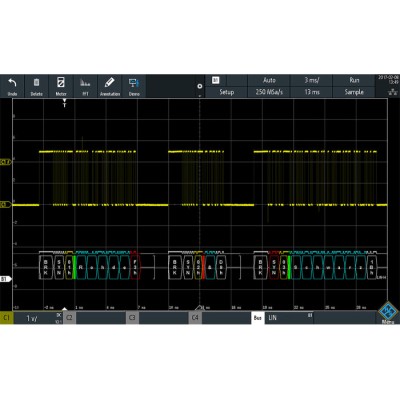Image resolution: width=400 pixels, height=400 pixels.
Task: Click the first frame BRK decode cell
Action: point(45,267)
